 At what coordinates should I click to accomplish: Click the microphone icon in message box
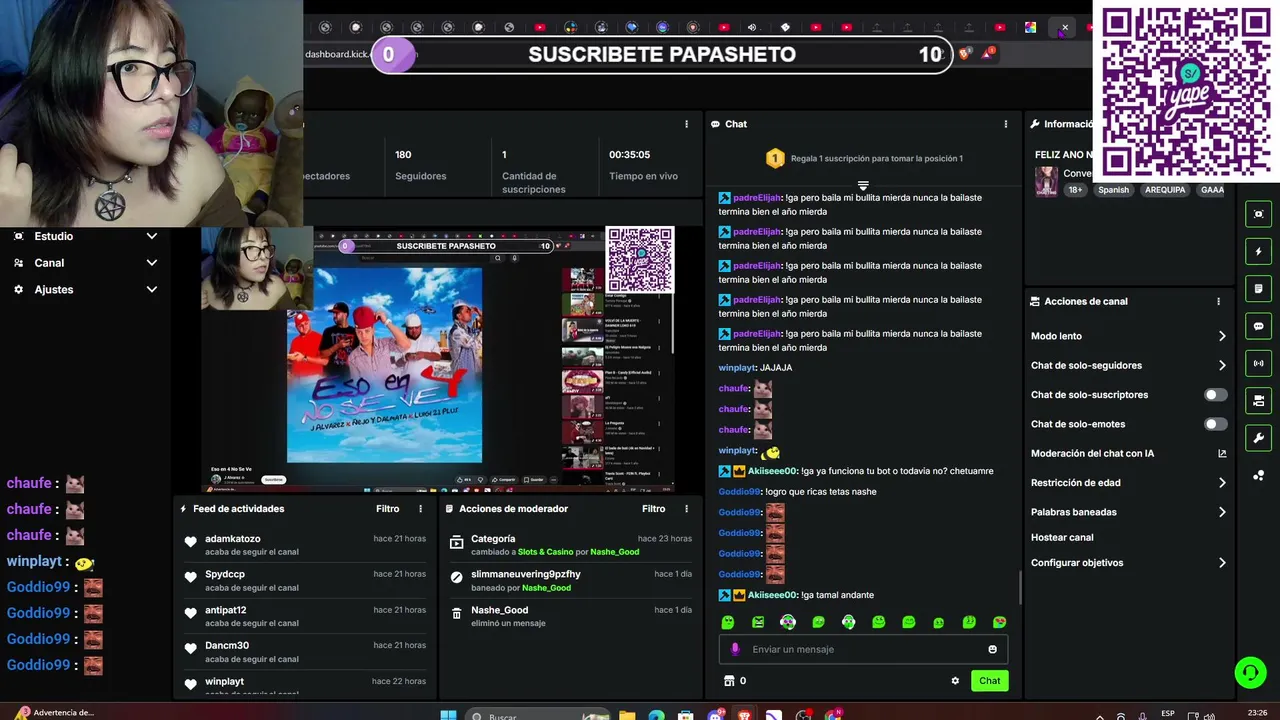[735, 649]
